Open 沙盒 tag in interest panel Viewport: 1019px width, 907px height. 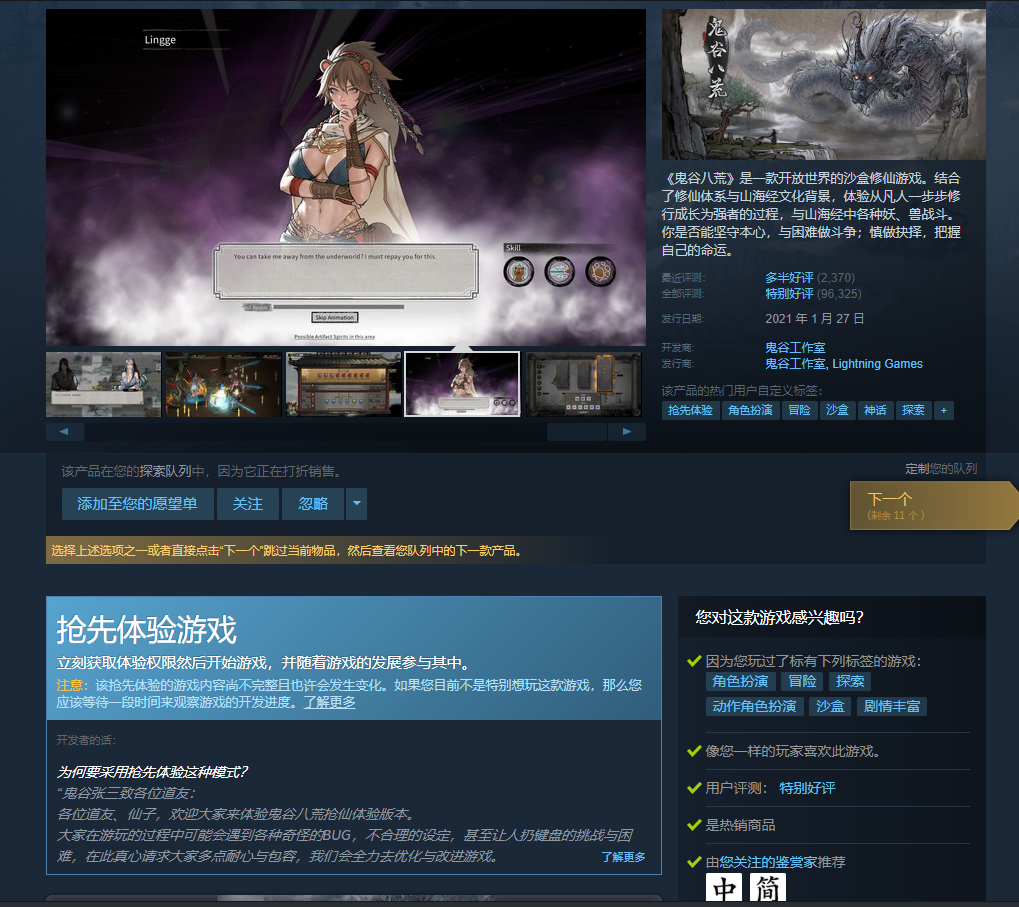pos(830,706)
